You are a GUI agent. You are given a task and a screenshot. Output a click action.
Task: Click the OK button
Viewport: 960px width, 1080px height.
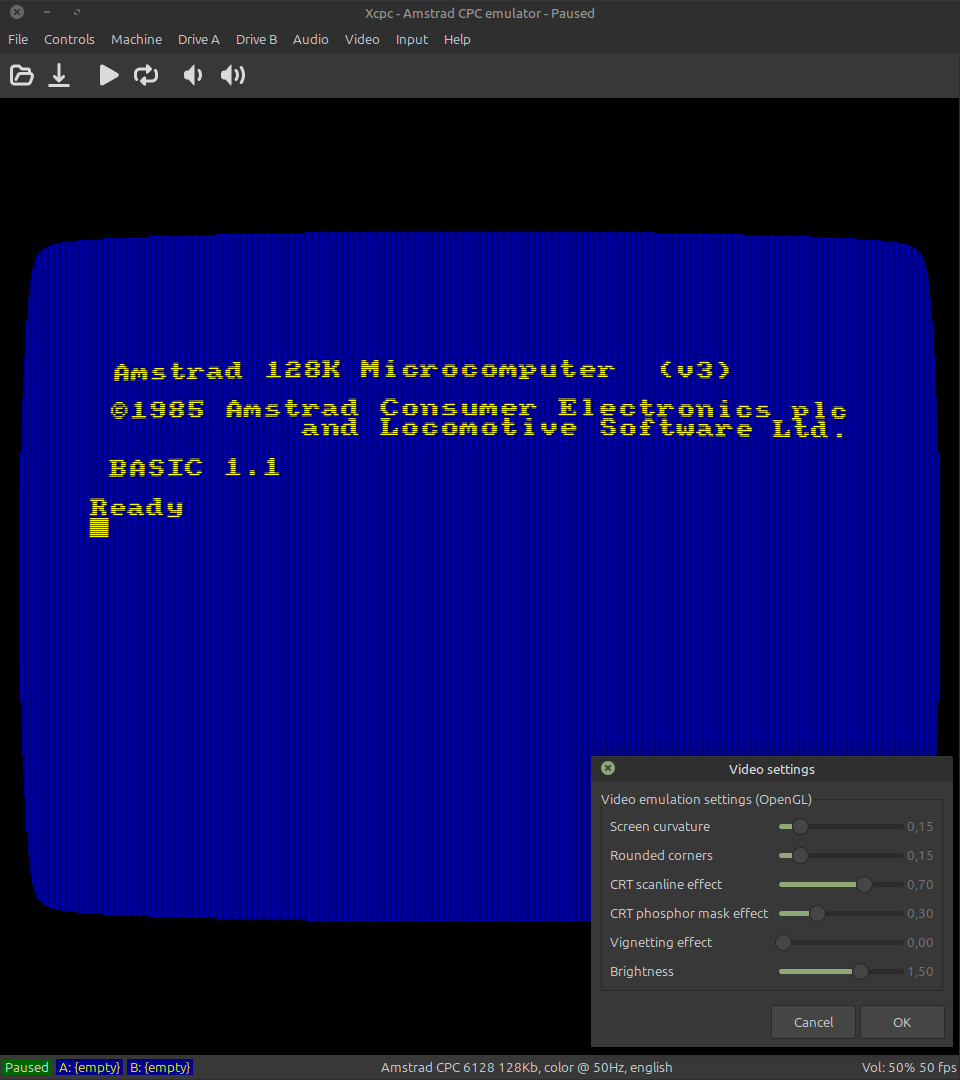[x=902, y=1022]
